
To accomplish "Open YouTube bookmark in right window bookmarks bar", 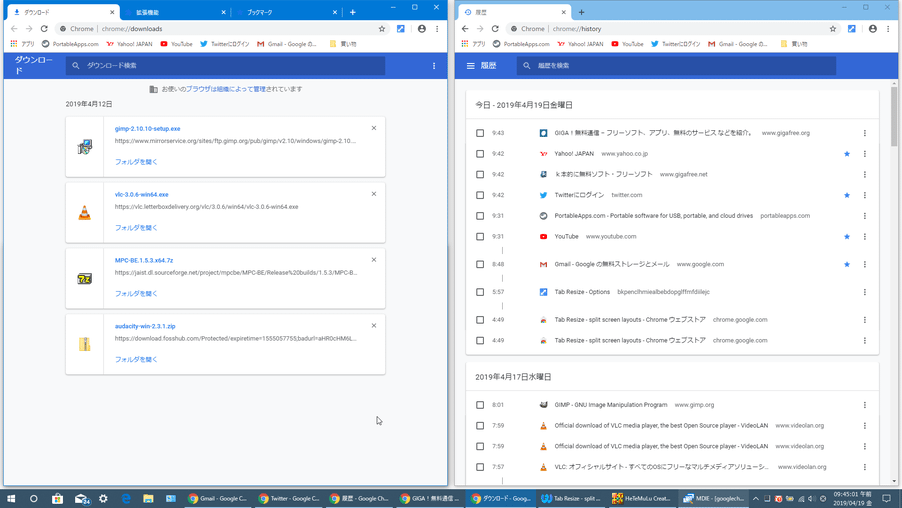I will (x=627, y=44).
